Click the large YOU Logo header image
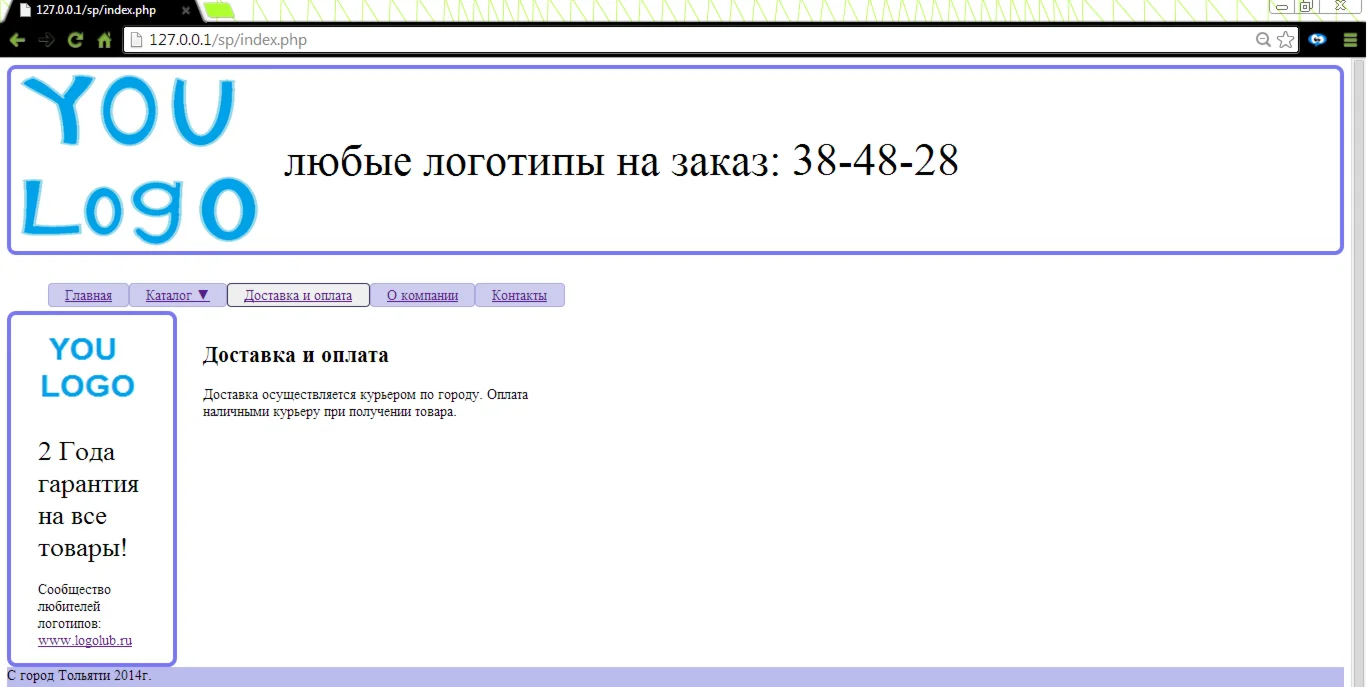This screenshot has height=687, width=1367. click(139, 160)
